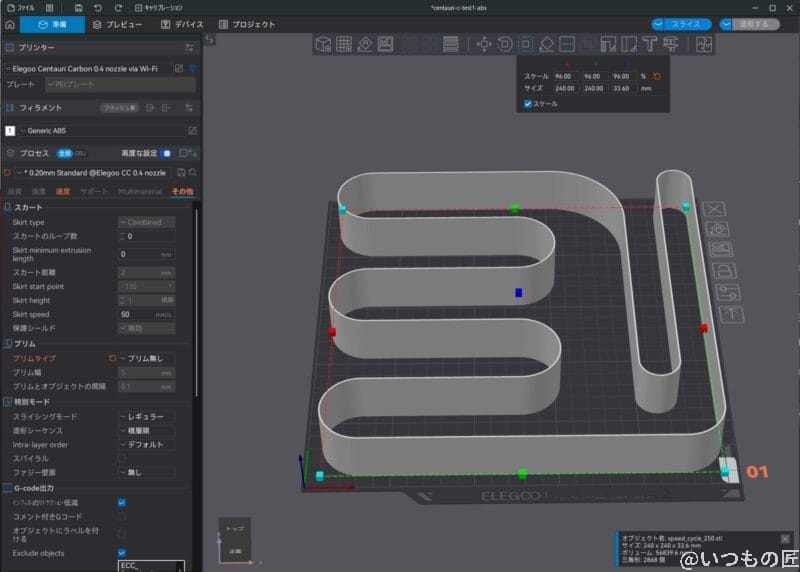Reset ブリムタイプ with orange undo icon
The width and height of the screenshot is (800, 572).
tap(112, 358)
